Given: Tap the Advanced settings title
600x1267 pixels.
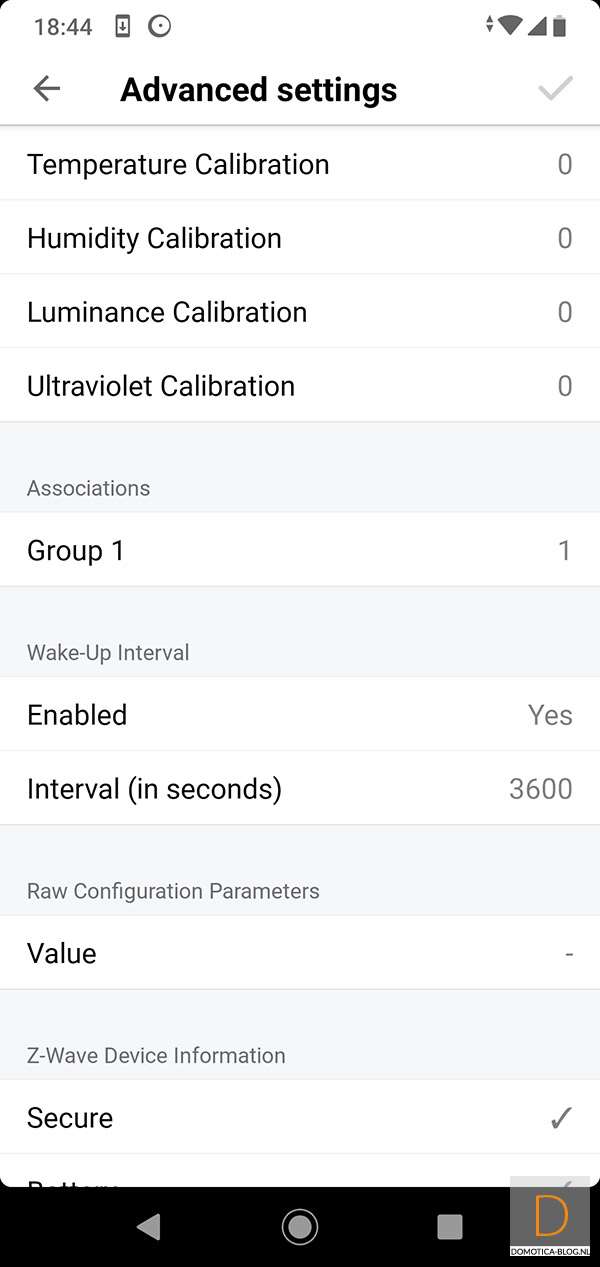Looking at the screenshot, I should point(259,90).
